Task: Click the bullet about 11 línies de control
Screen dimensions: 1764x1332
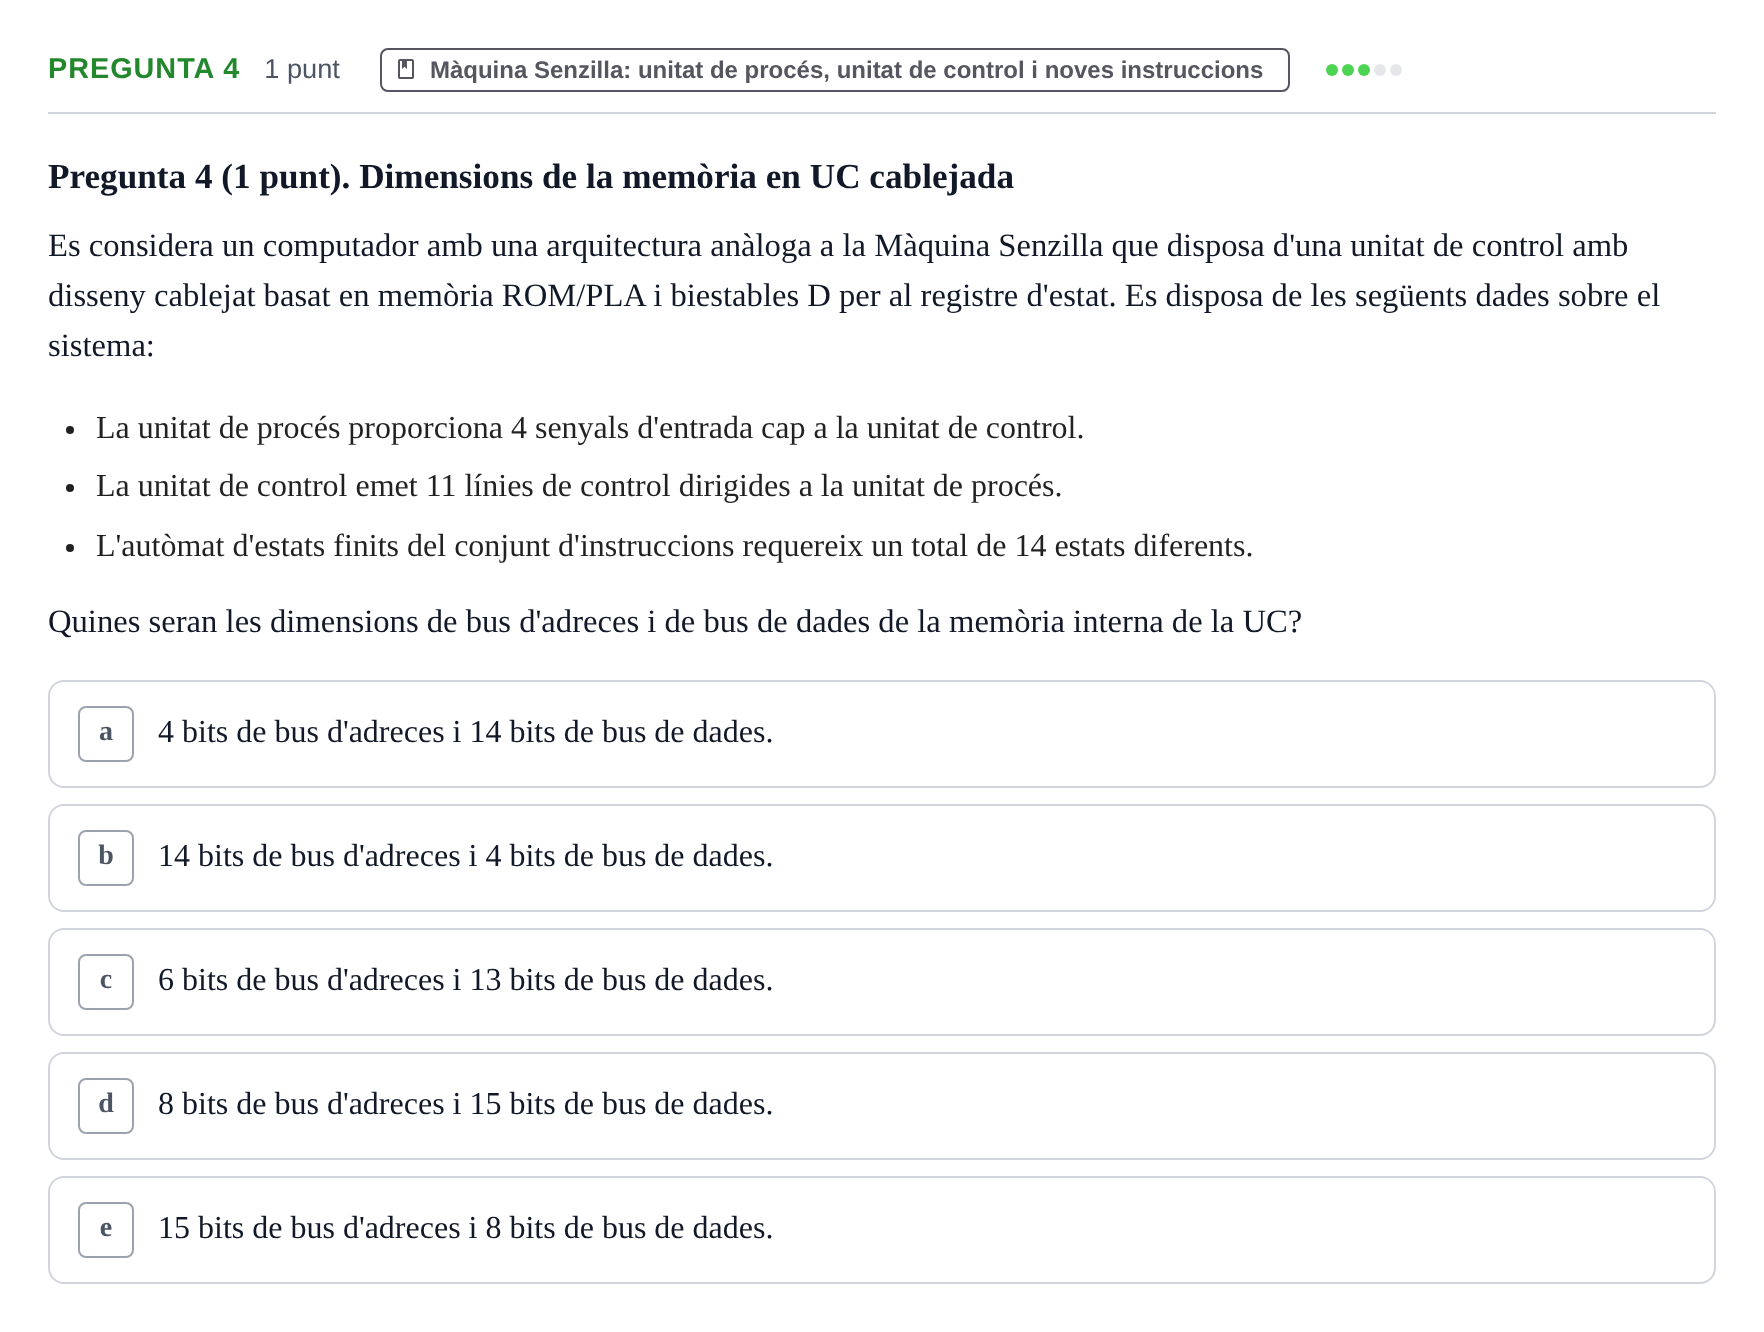Action: (x=579, y=486)
